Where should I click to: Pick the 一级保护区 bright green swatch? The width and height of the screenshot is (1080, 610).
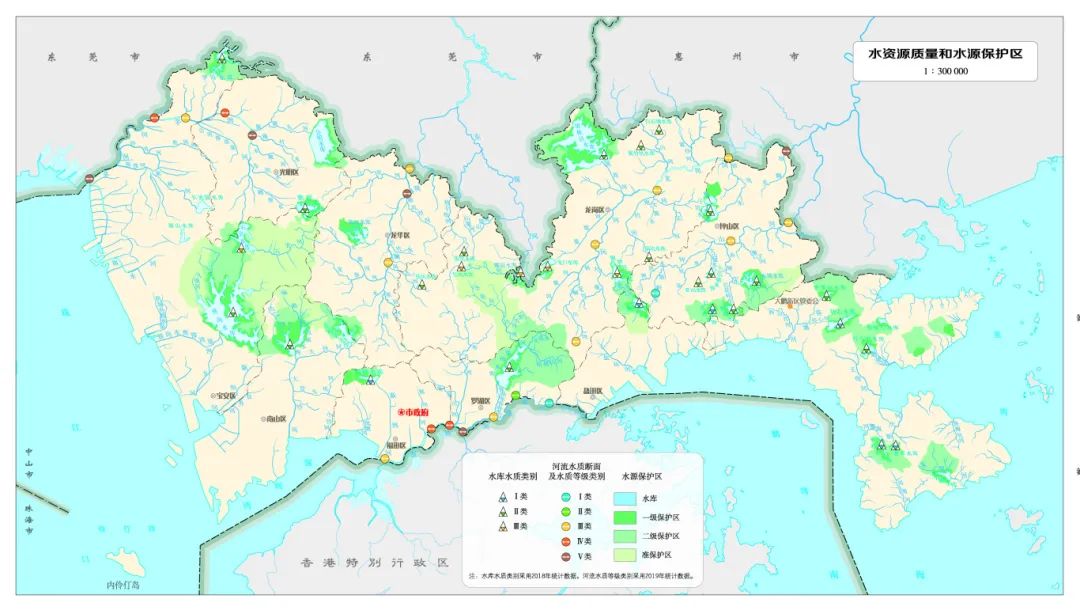625,517
